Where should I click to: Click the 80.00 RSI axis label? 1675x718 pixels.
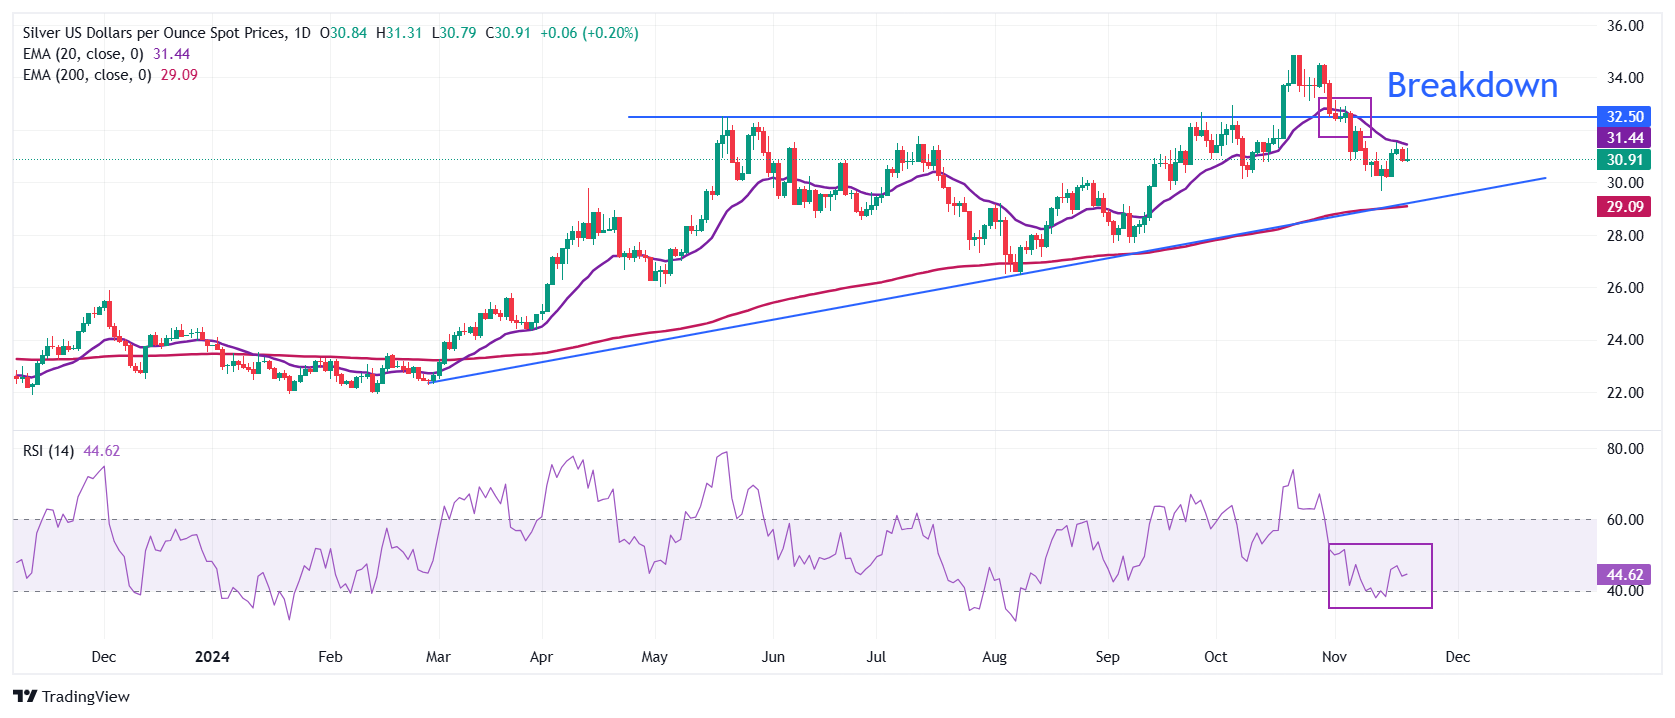(1625, 449)
